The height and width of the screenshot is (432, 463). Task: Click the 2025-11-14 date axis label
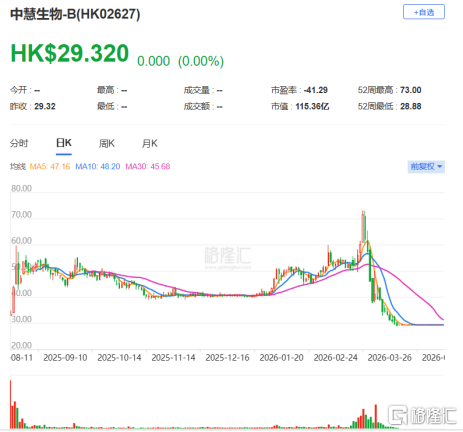click(x=173, y=358)
